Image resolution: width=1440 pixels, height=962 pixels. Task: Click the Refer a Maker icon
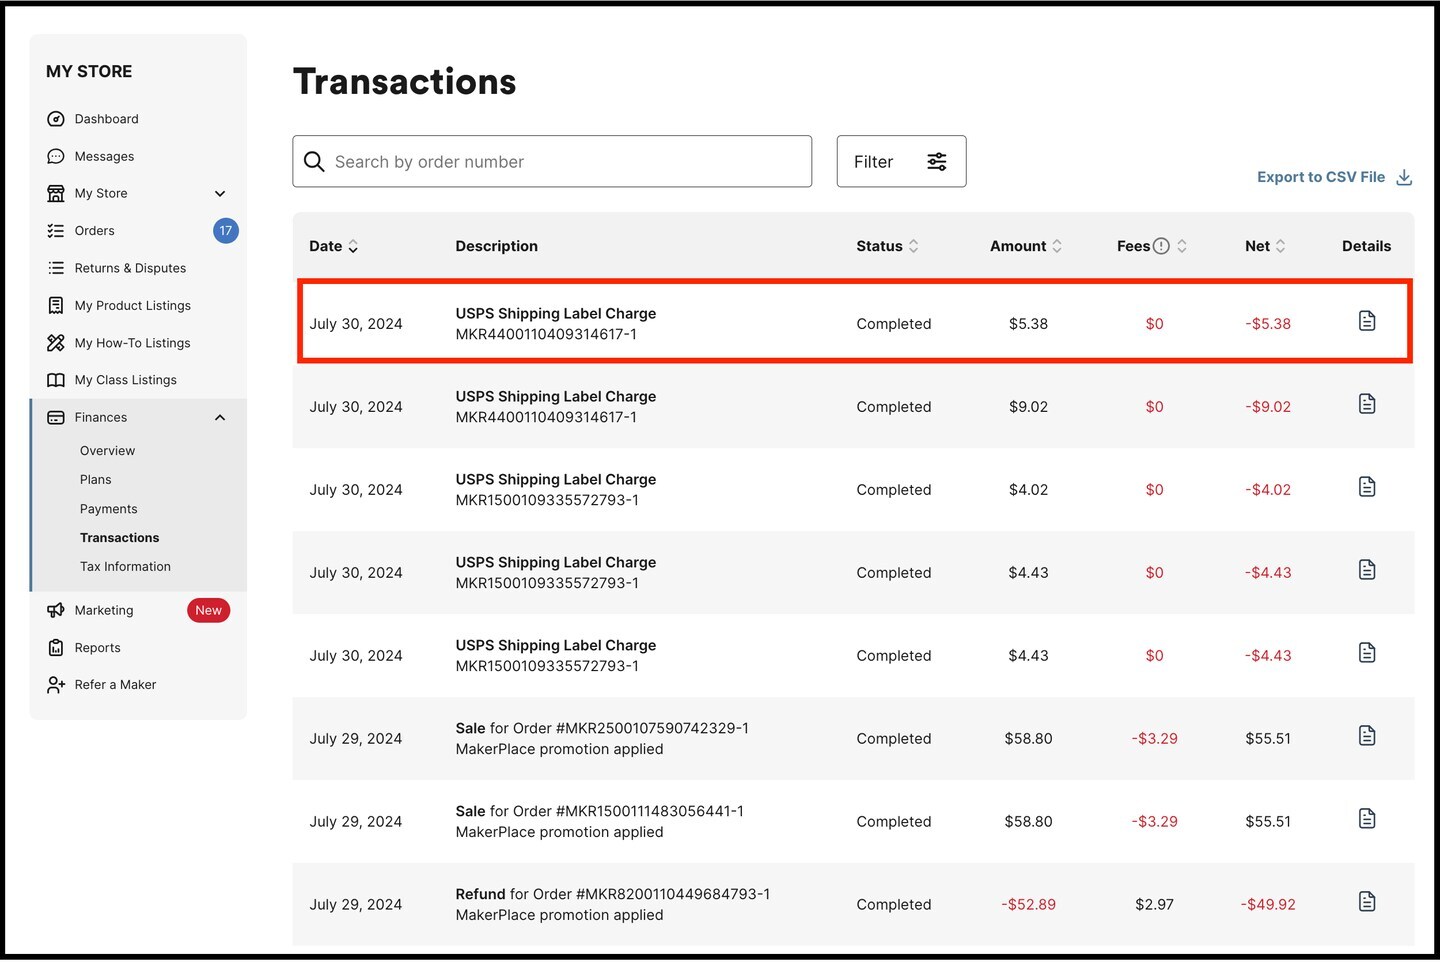56,684
